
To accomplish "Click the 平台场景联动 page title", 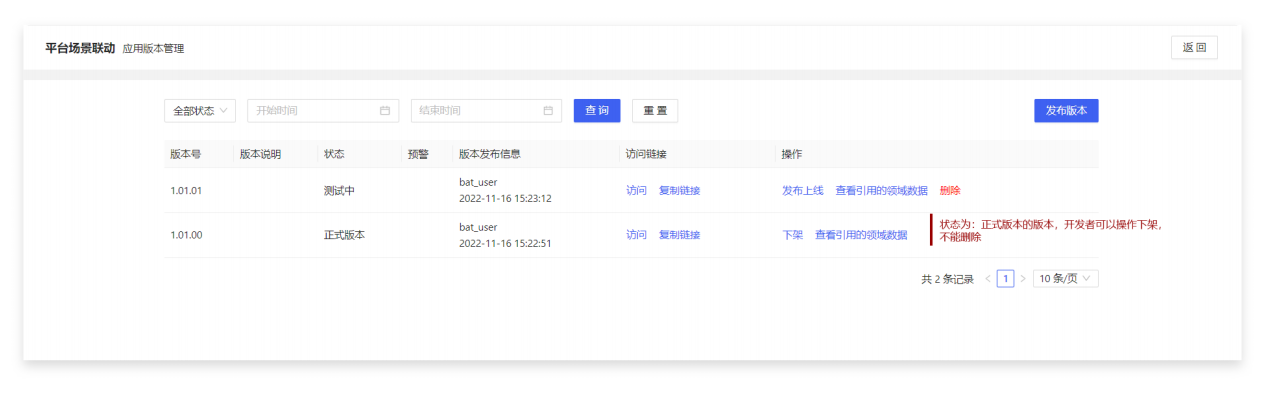I will pyautogui.click(x=80, y=48).
